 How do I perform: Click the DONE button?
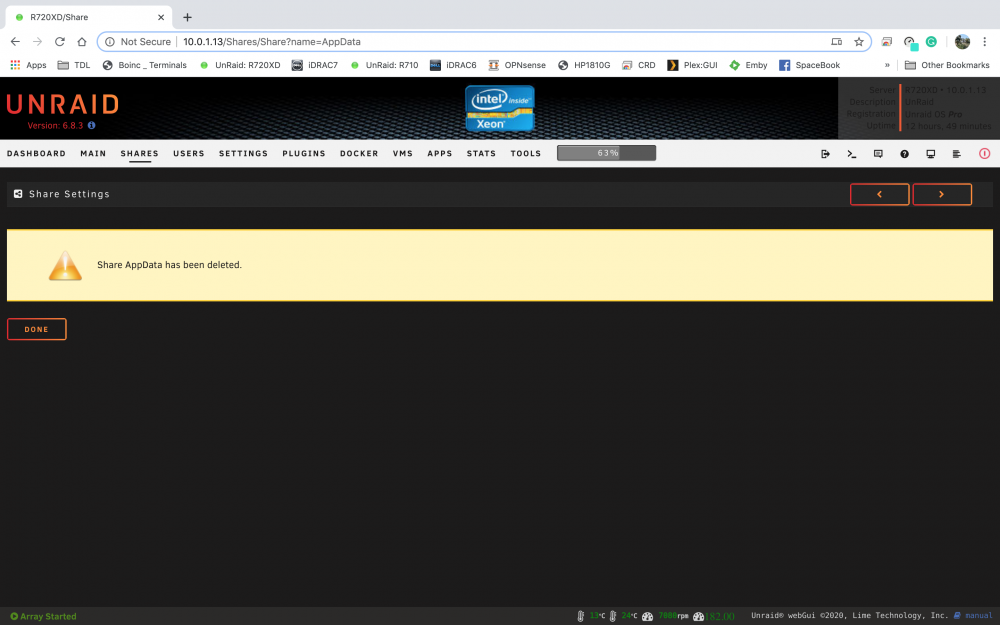point(36,329)
